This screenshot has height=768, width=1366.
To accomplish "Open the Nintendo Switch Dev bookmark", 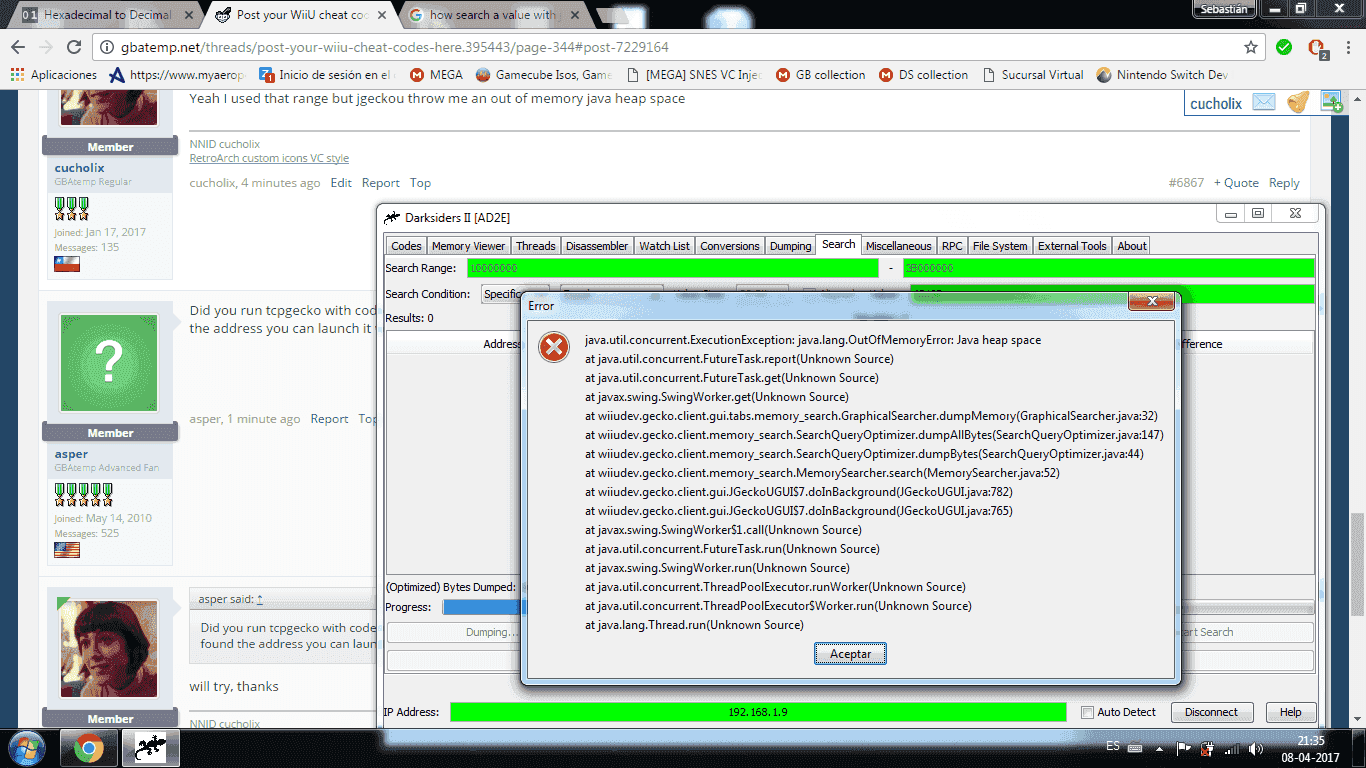I will point(1163,75).
